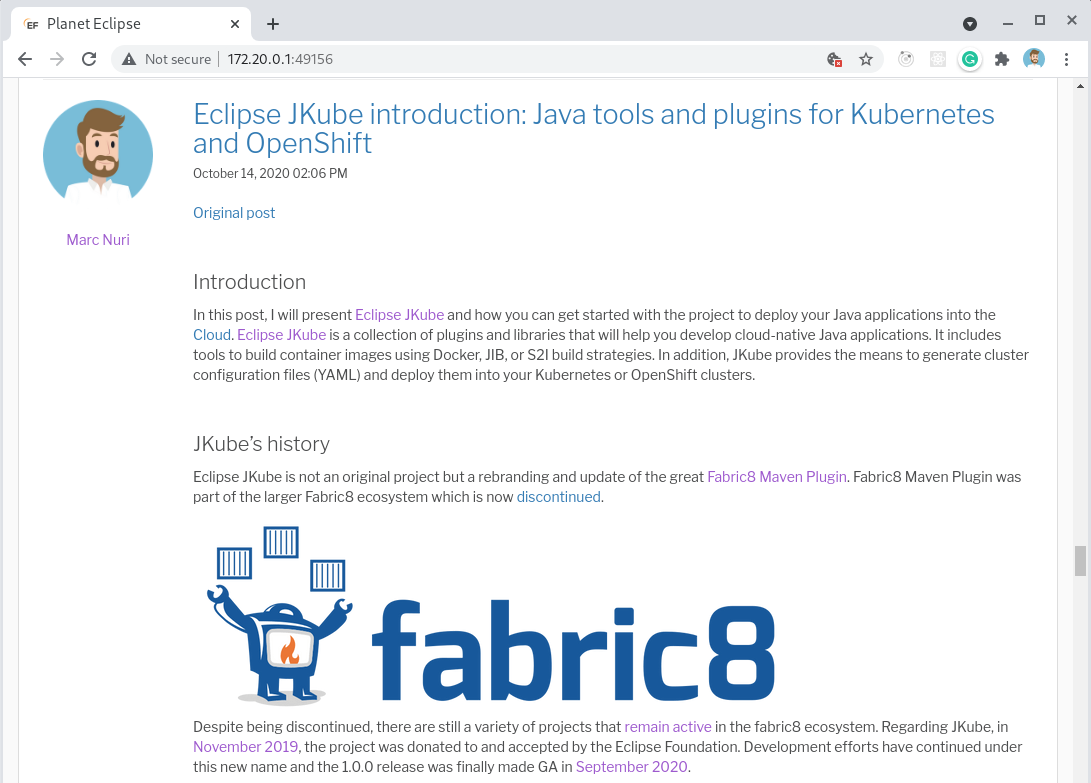Open the Grammarly extension
1091x783 pixels.
point(970,59)
